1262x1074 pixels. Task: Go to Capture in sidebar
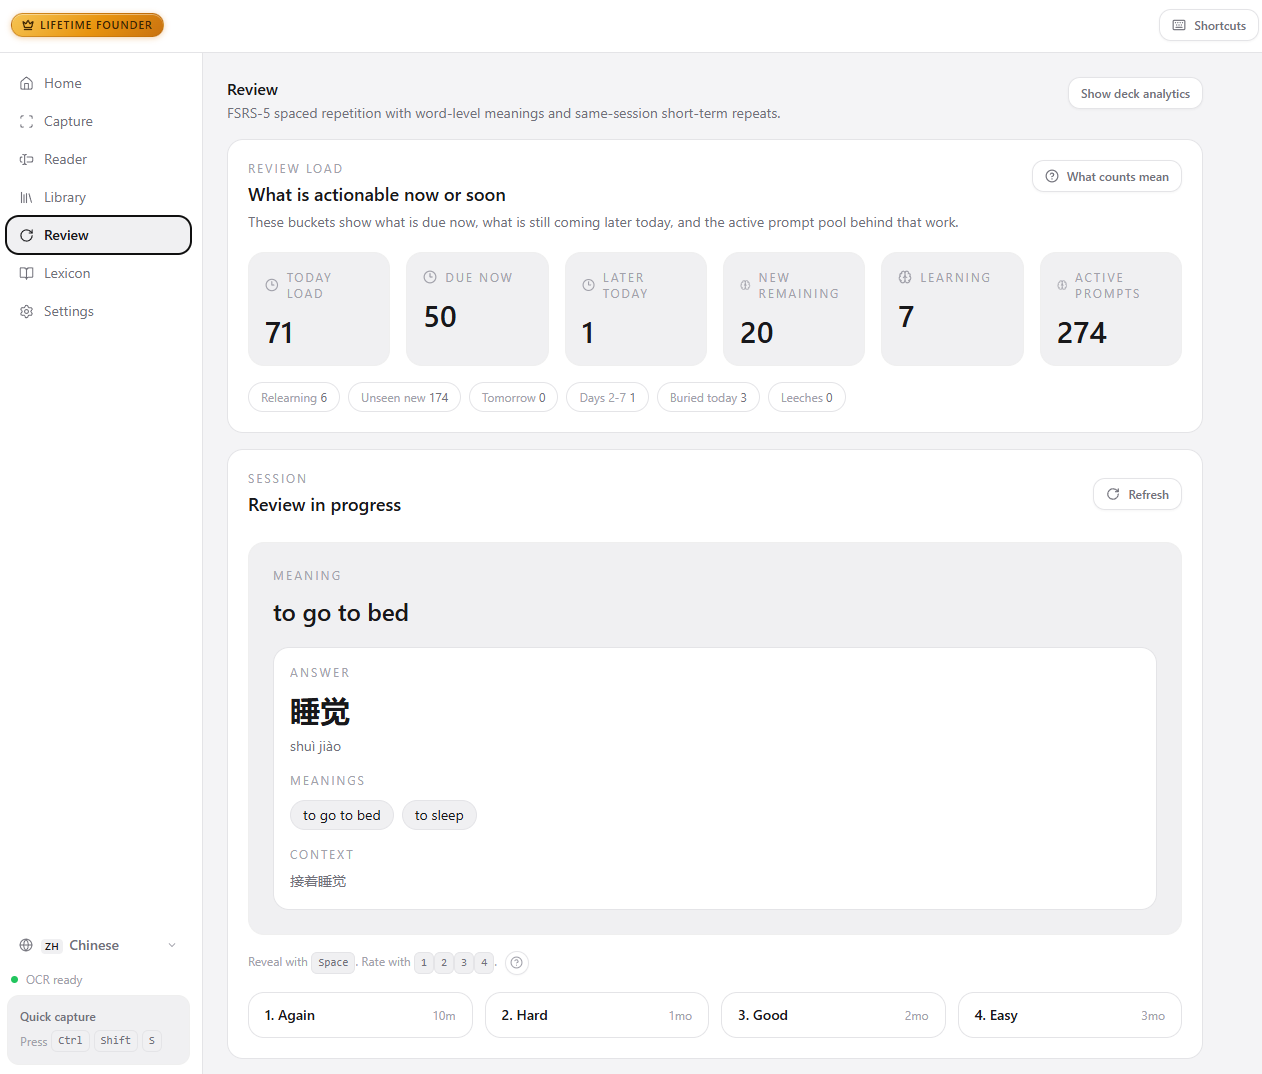pyautogui.click(x=98, y=121)
